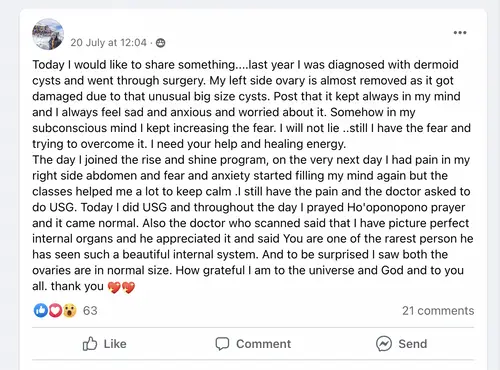Click the second heart emoji ending the post
The image size is (500, 370).
(x=128, y=287)
